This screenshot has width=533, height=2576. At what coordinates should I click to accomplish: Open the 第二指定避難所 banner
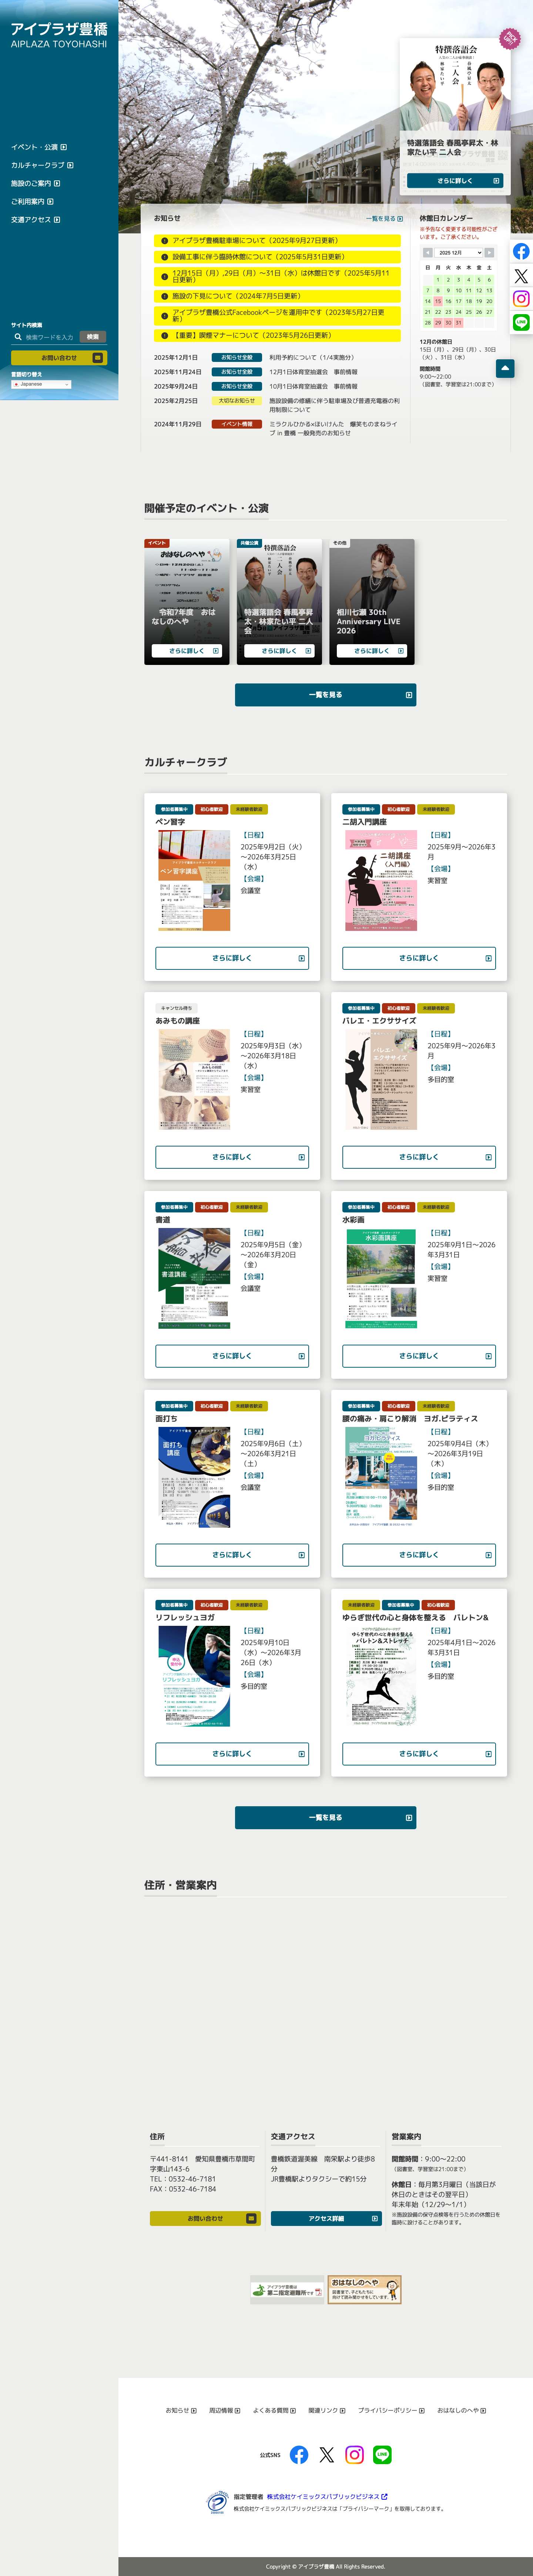[287, 2290]
